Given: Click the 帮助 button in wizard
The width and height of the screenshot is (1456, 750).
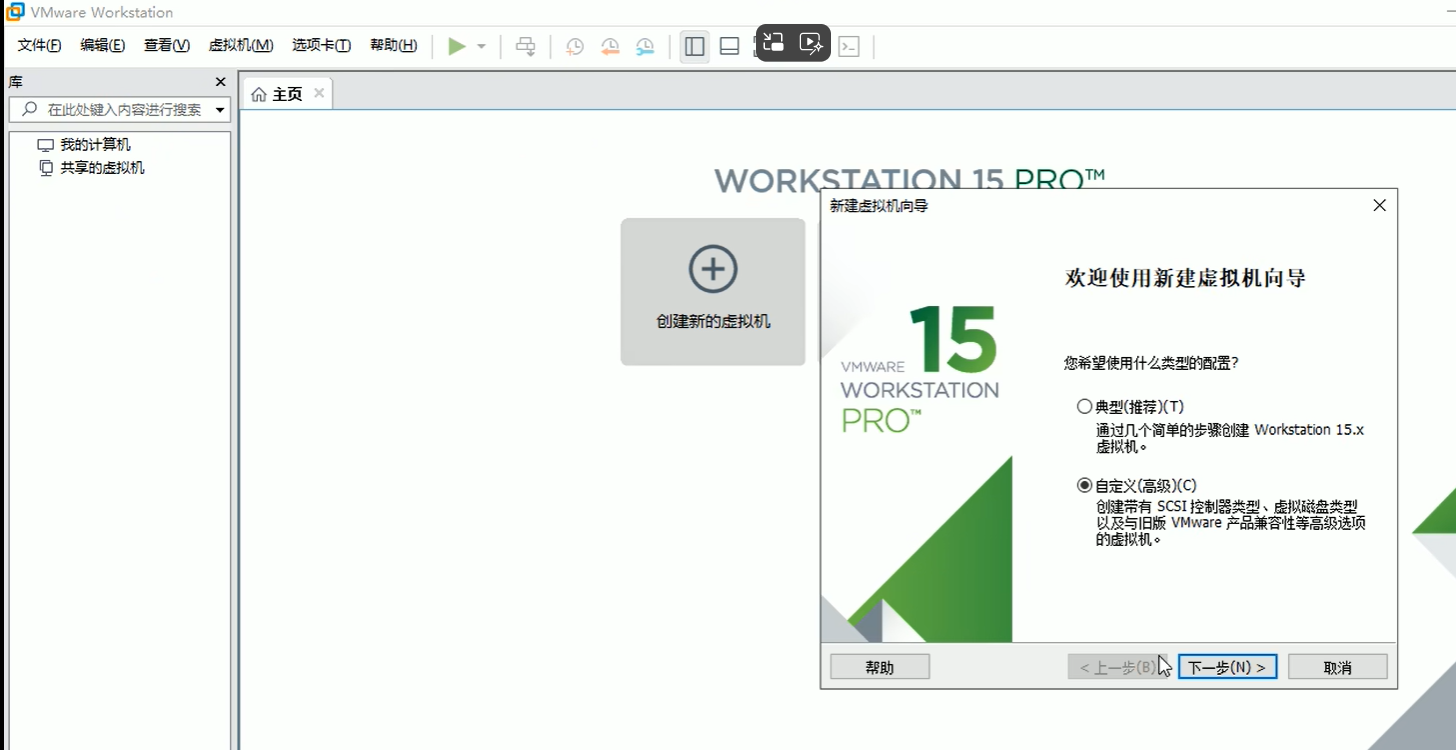Looking at the screenshot, I should (x=880, y=667).
